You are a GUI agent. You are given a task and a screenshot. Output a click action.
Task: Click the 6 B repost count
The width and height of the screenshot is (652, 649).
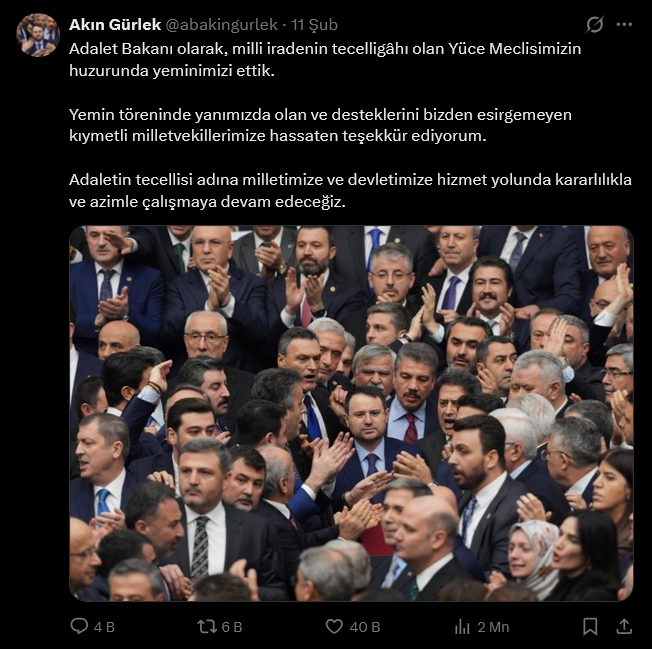pos(232,627)
